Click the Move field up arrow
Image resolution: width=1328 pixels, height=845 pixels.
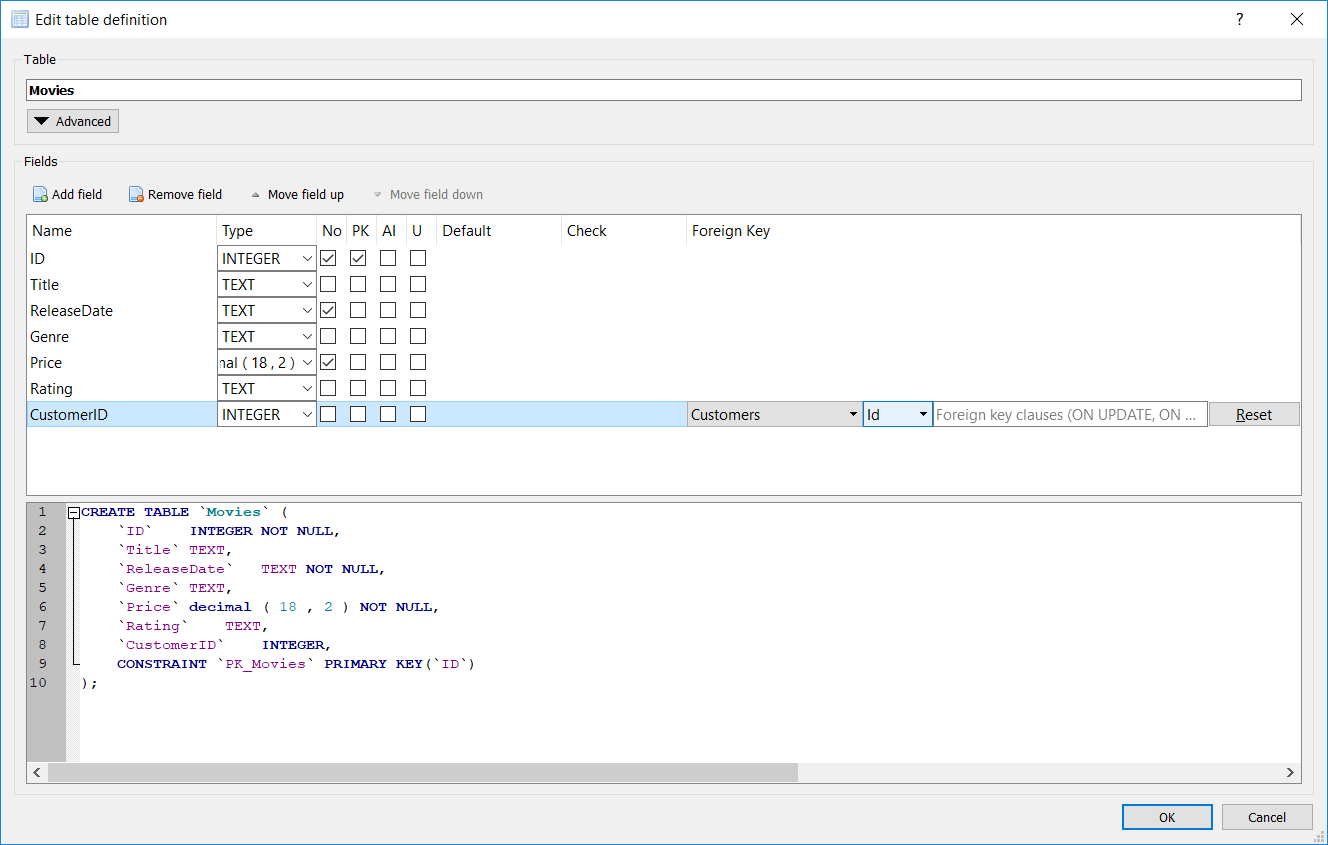pos(256,195)
